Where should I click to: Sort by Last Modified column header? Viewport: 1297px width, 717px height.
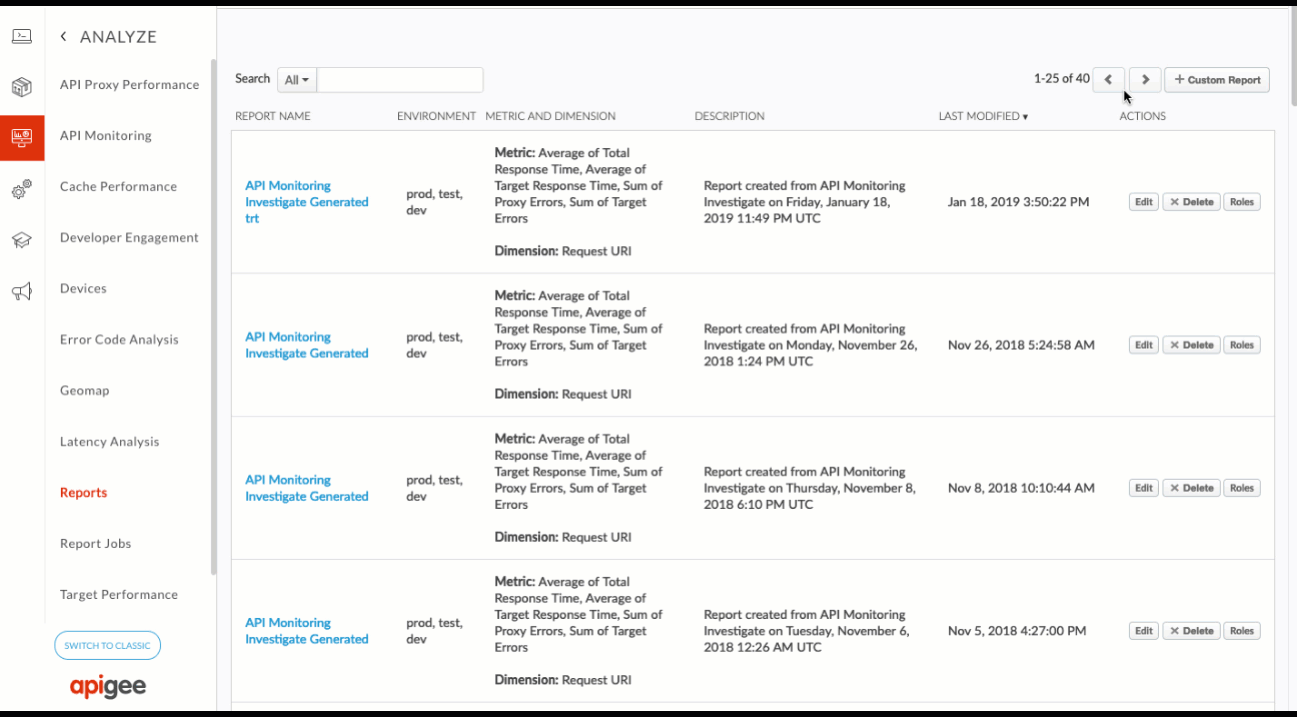pyautogui.click(x=983, y=116)
